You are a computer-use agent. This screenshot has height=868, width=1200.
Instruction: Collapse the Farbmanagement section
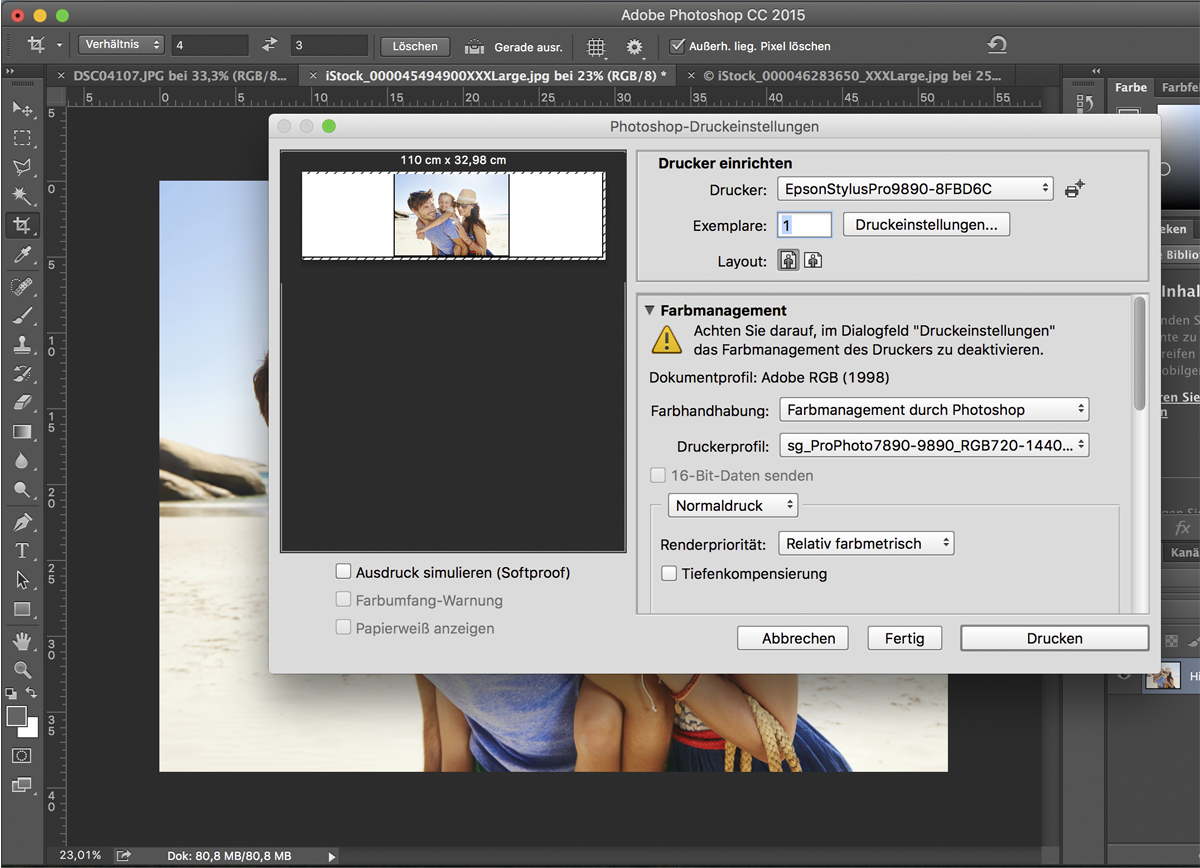coord(650,310)
